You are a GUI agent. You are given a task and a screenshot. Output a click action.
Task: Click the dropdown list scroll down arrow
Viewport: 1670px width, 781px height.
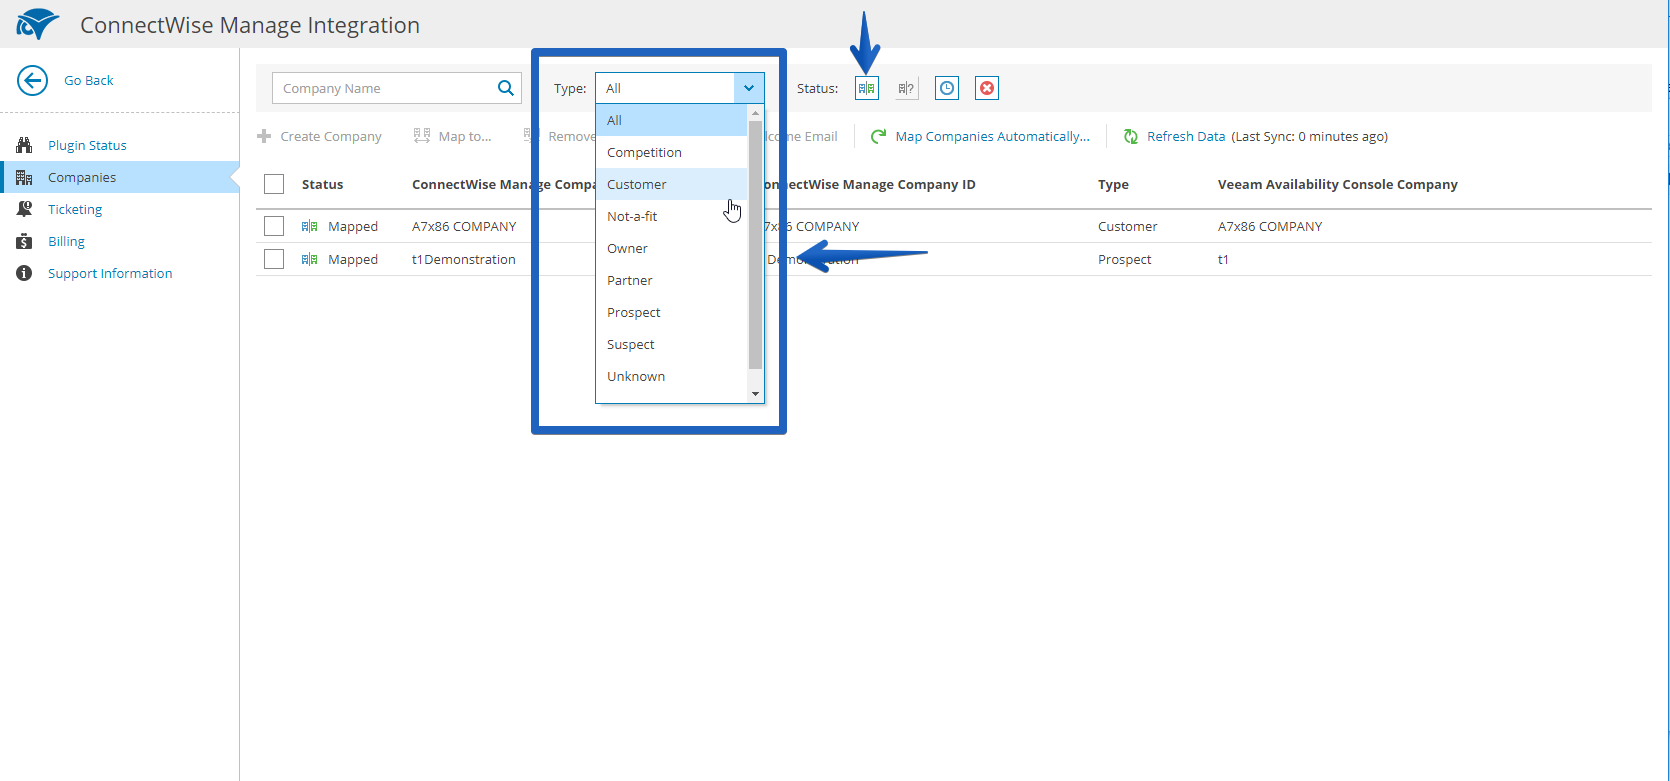click(x=755, y=394)
